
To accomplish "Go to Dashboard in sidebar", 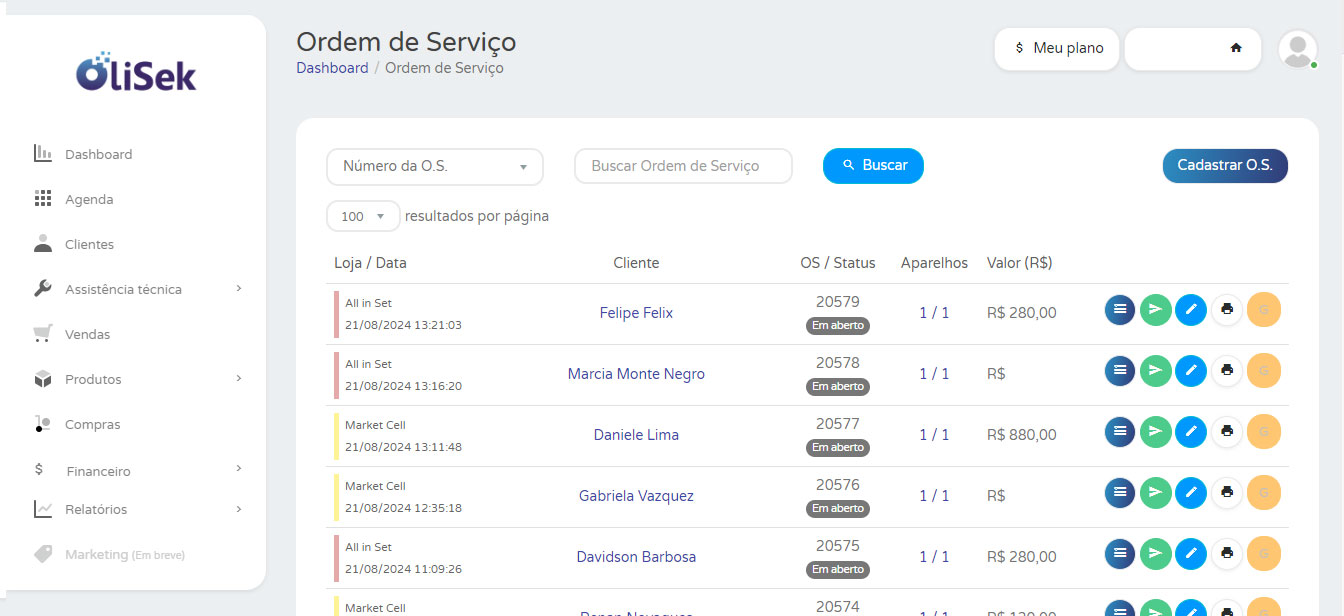I will (x=98, y=154).
